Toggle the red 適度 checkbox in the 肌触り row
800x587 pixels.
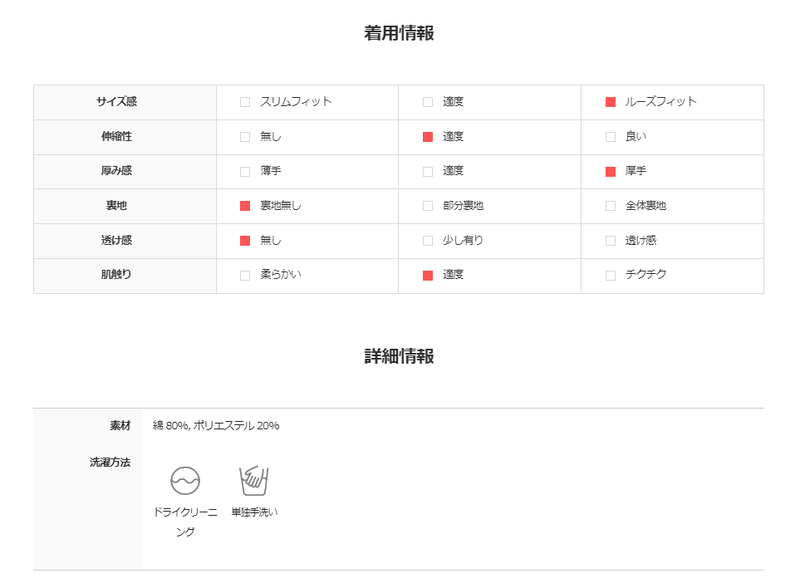pyautogui.click(x=428, y=275)
